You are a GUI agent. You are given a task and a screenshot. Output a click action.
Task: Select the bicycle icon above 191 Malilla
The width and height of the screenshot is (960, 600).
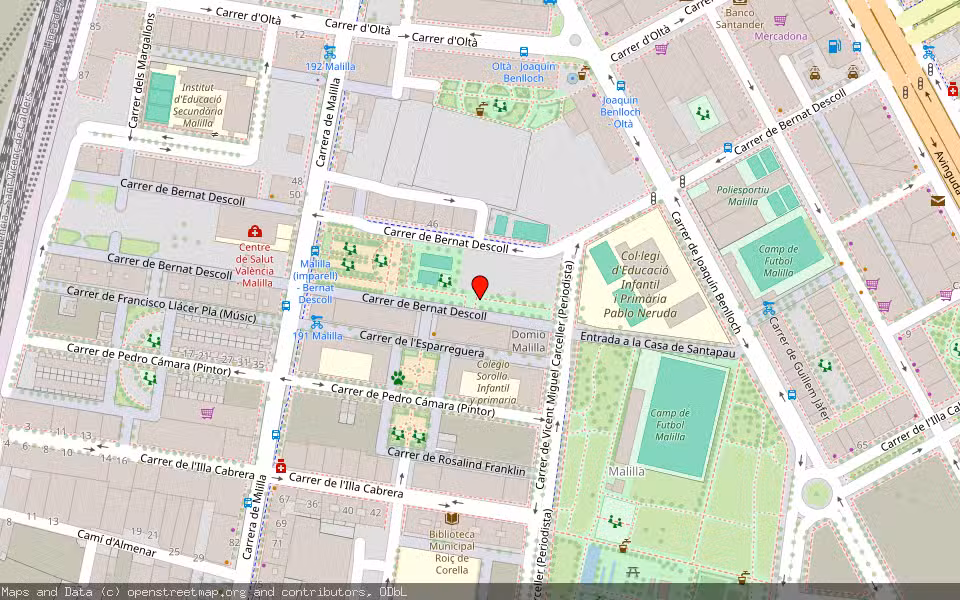[317, 321]
